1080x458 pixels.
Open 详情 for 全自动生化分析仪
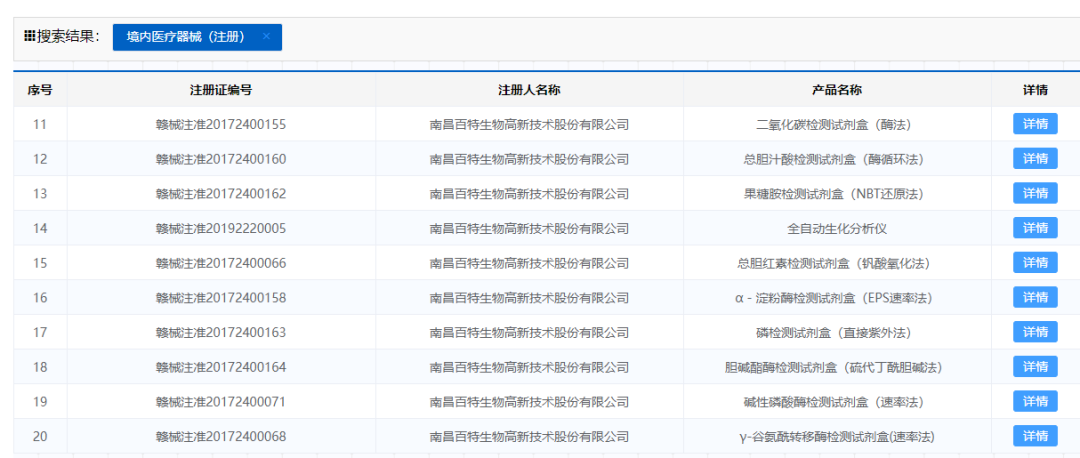[x=1035, y=228]
